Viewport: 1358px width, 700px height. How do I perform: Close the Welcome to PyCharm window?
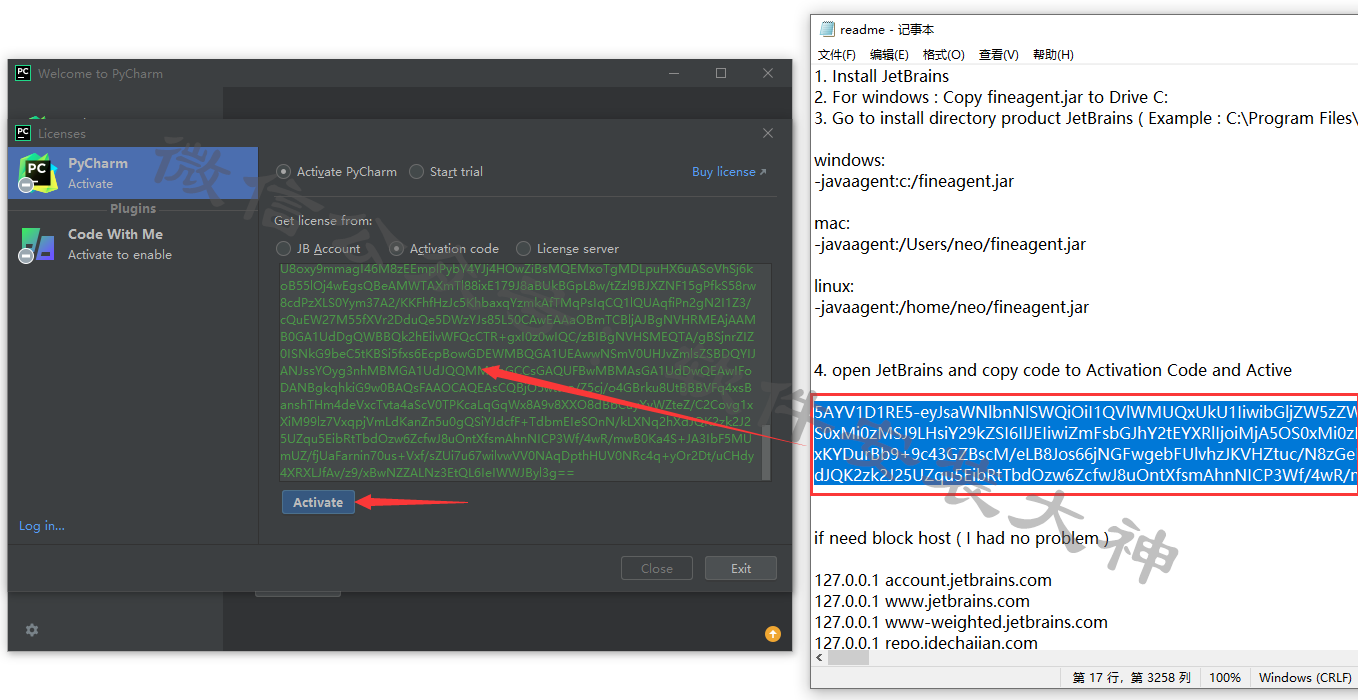[768, 73]
